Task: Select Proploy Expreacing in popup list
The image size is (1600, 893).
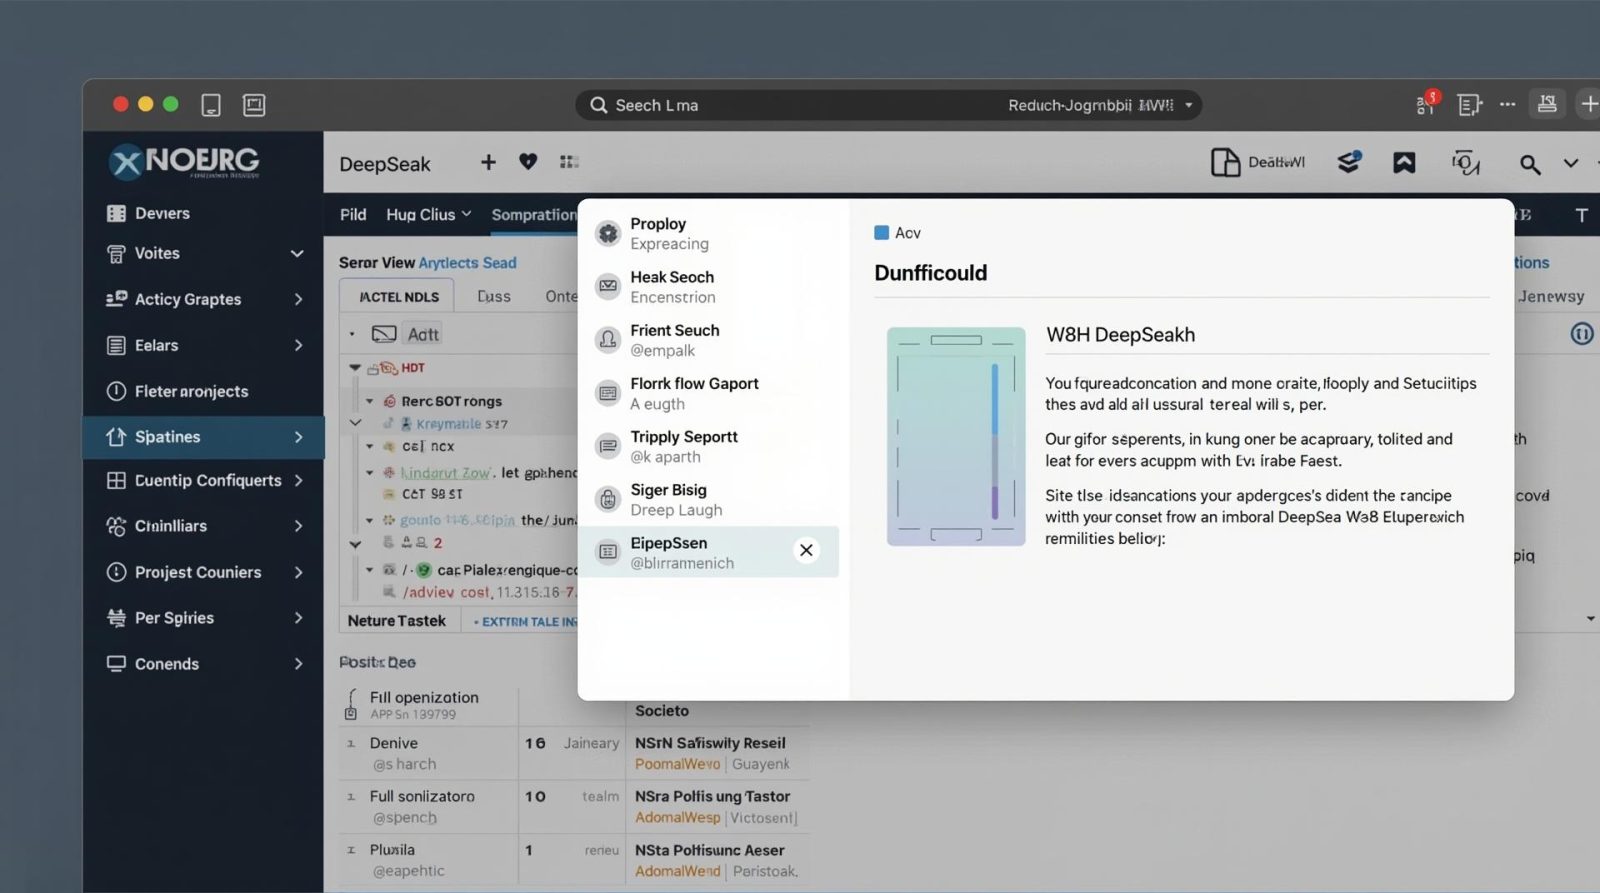Action: click(x=709, y=234)
